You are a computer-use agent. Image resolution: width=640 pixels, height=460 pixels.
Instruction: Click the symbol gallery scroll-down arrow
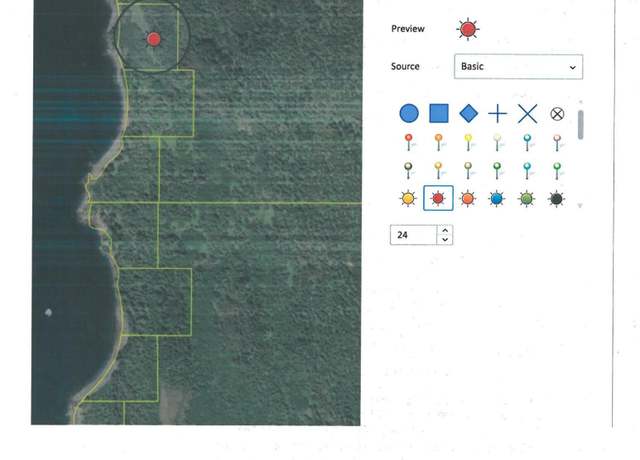(x=580, y=205)
